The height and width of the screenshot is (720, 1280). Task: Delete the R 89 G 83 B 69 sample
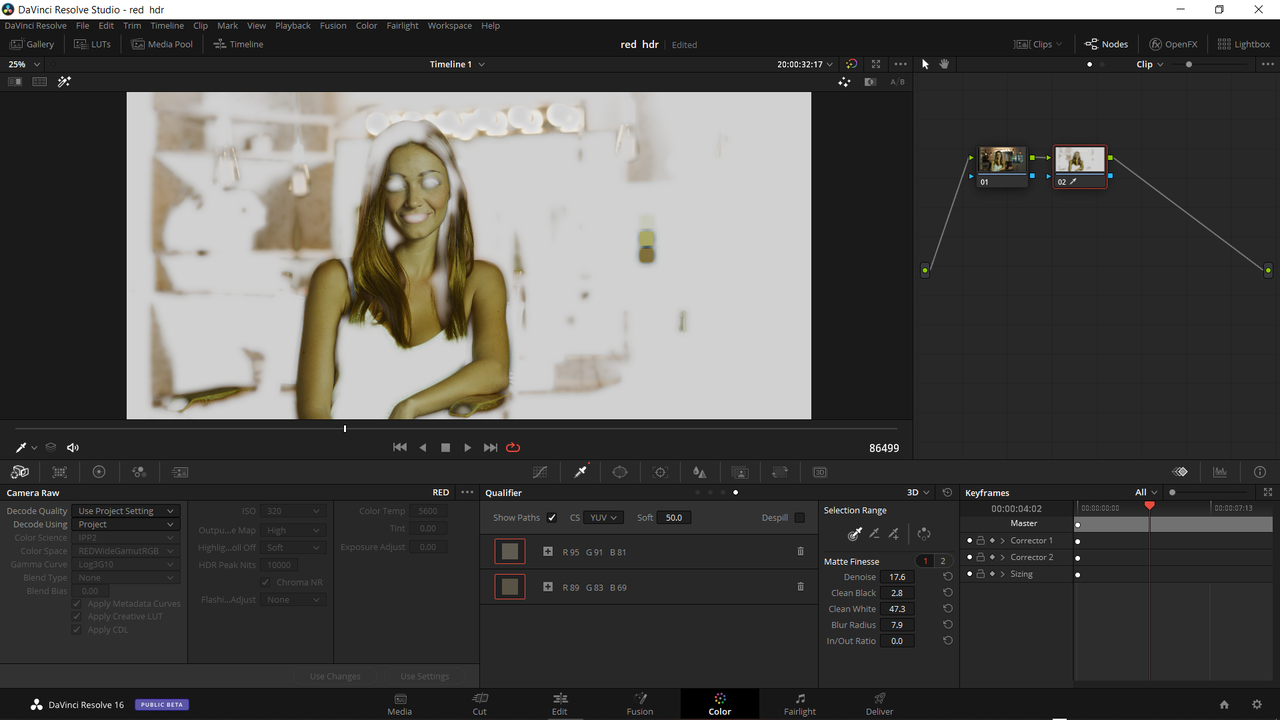coord(800,587)
